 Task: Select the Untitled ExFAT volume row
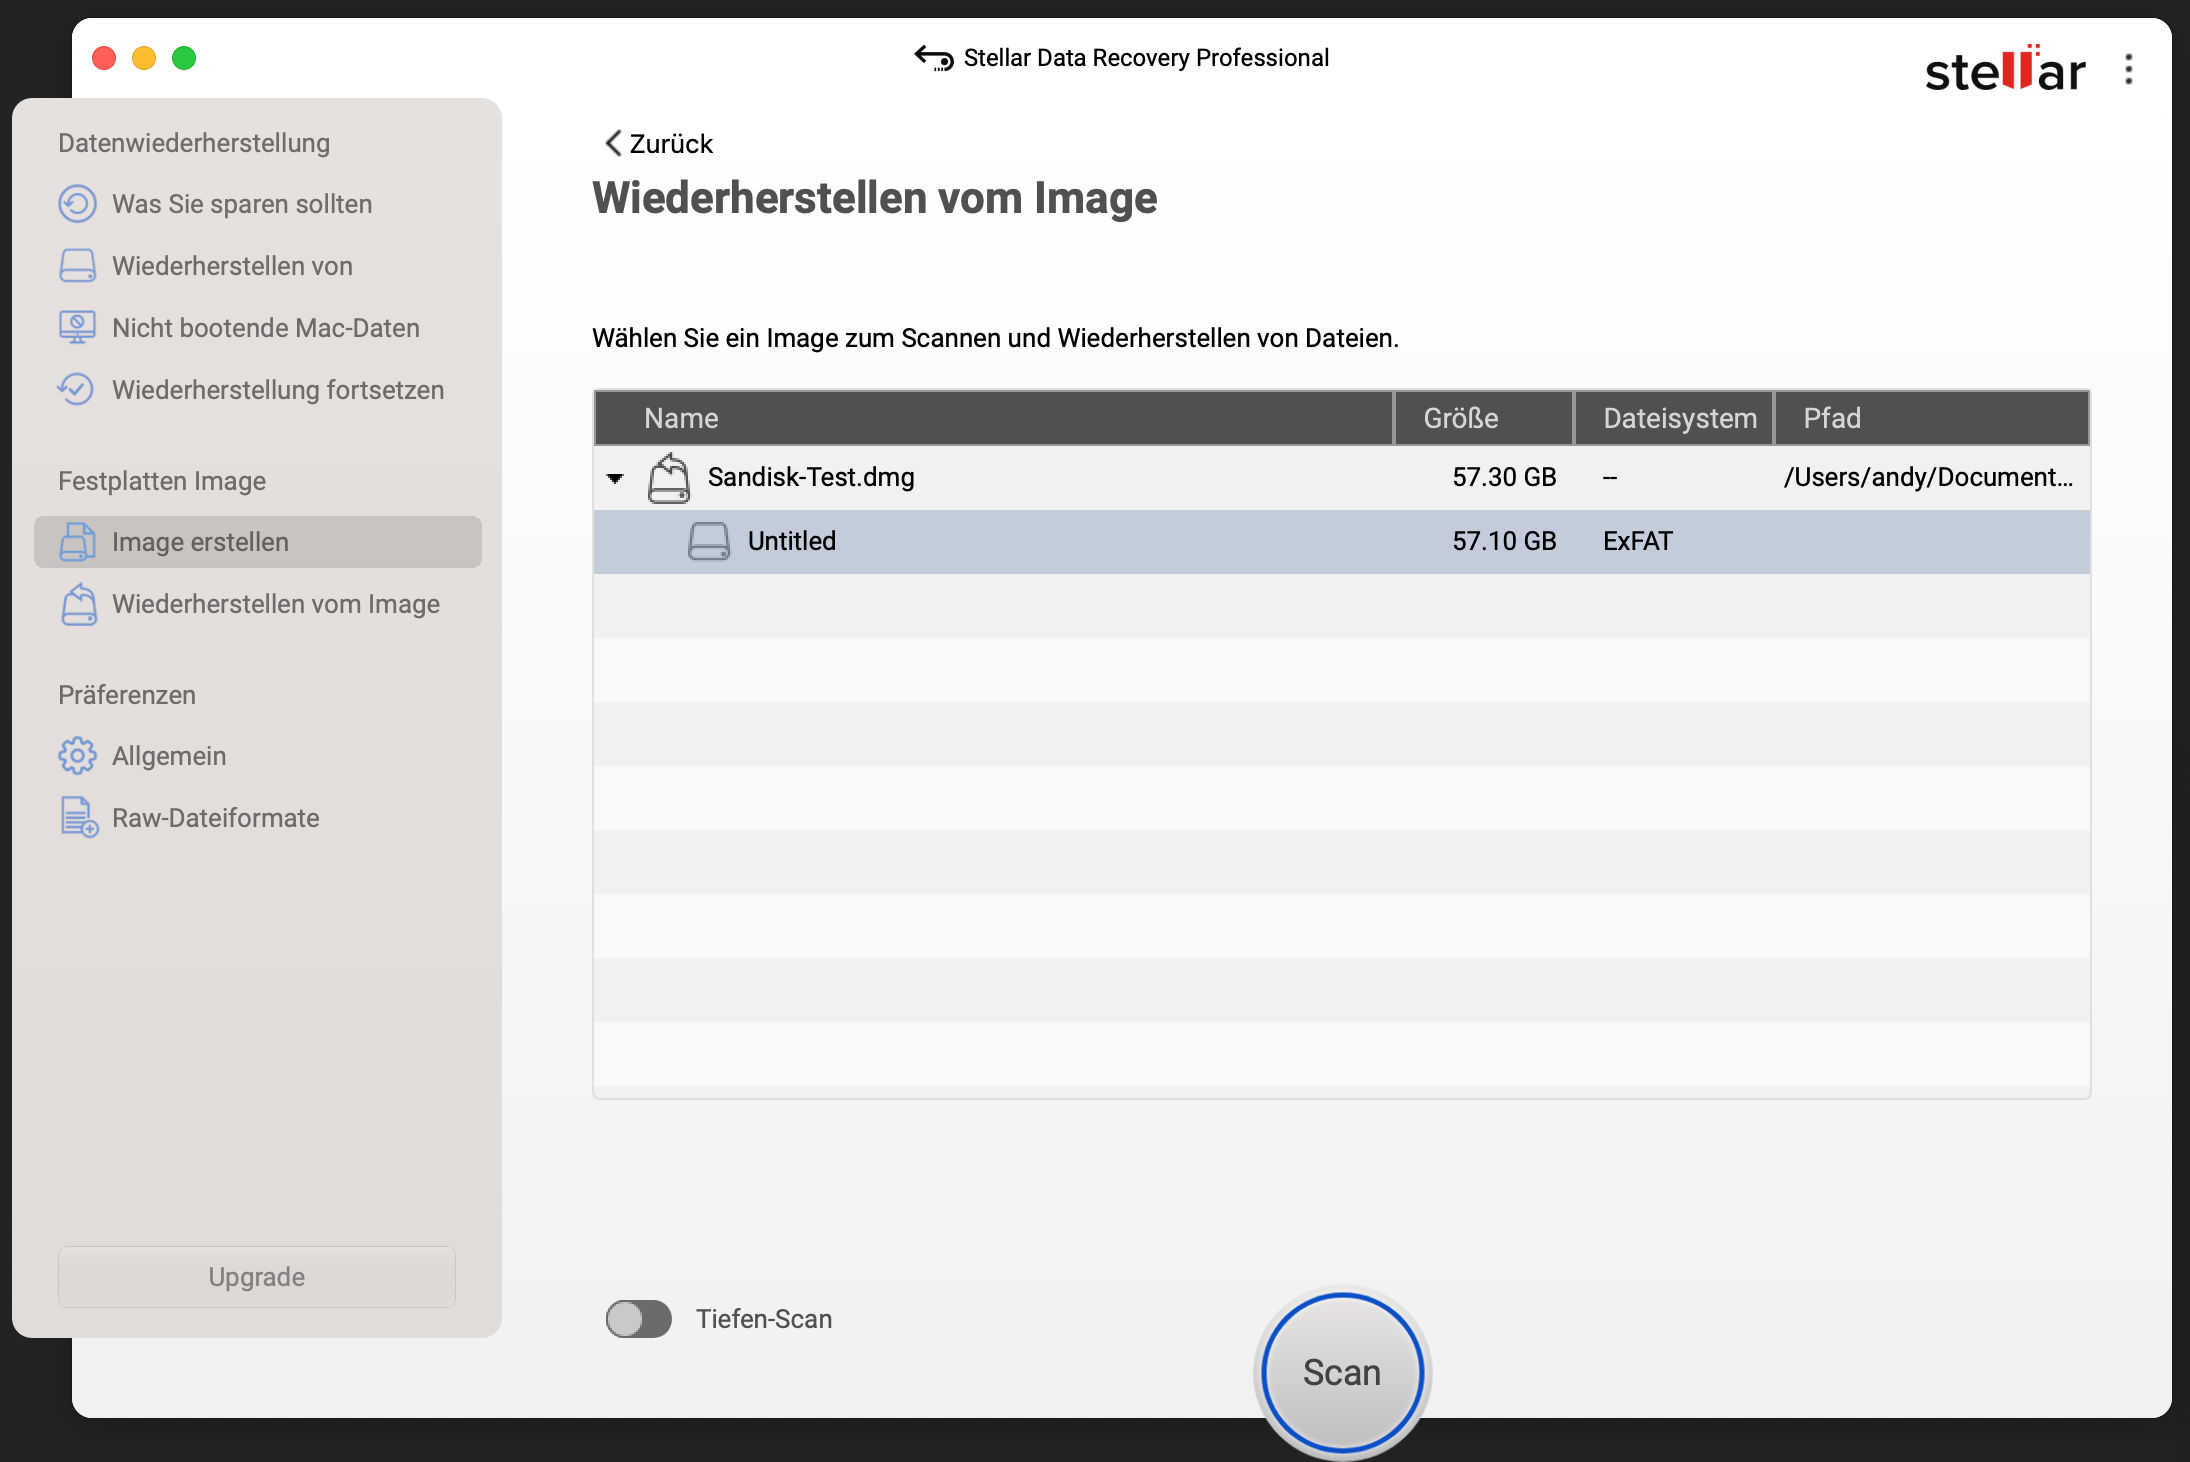point(1341,542)
